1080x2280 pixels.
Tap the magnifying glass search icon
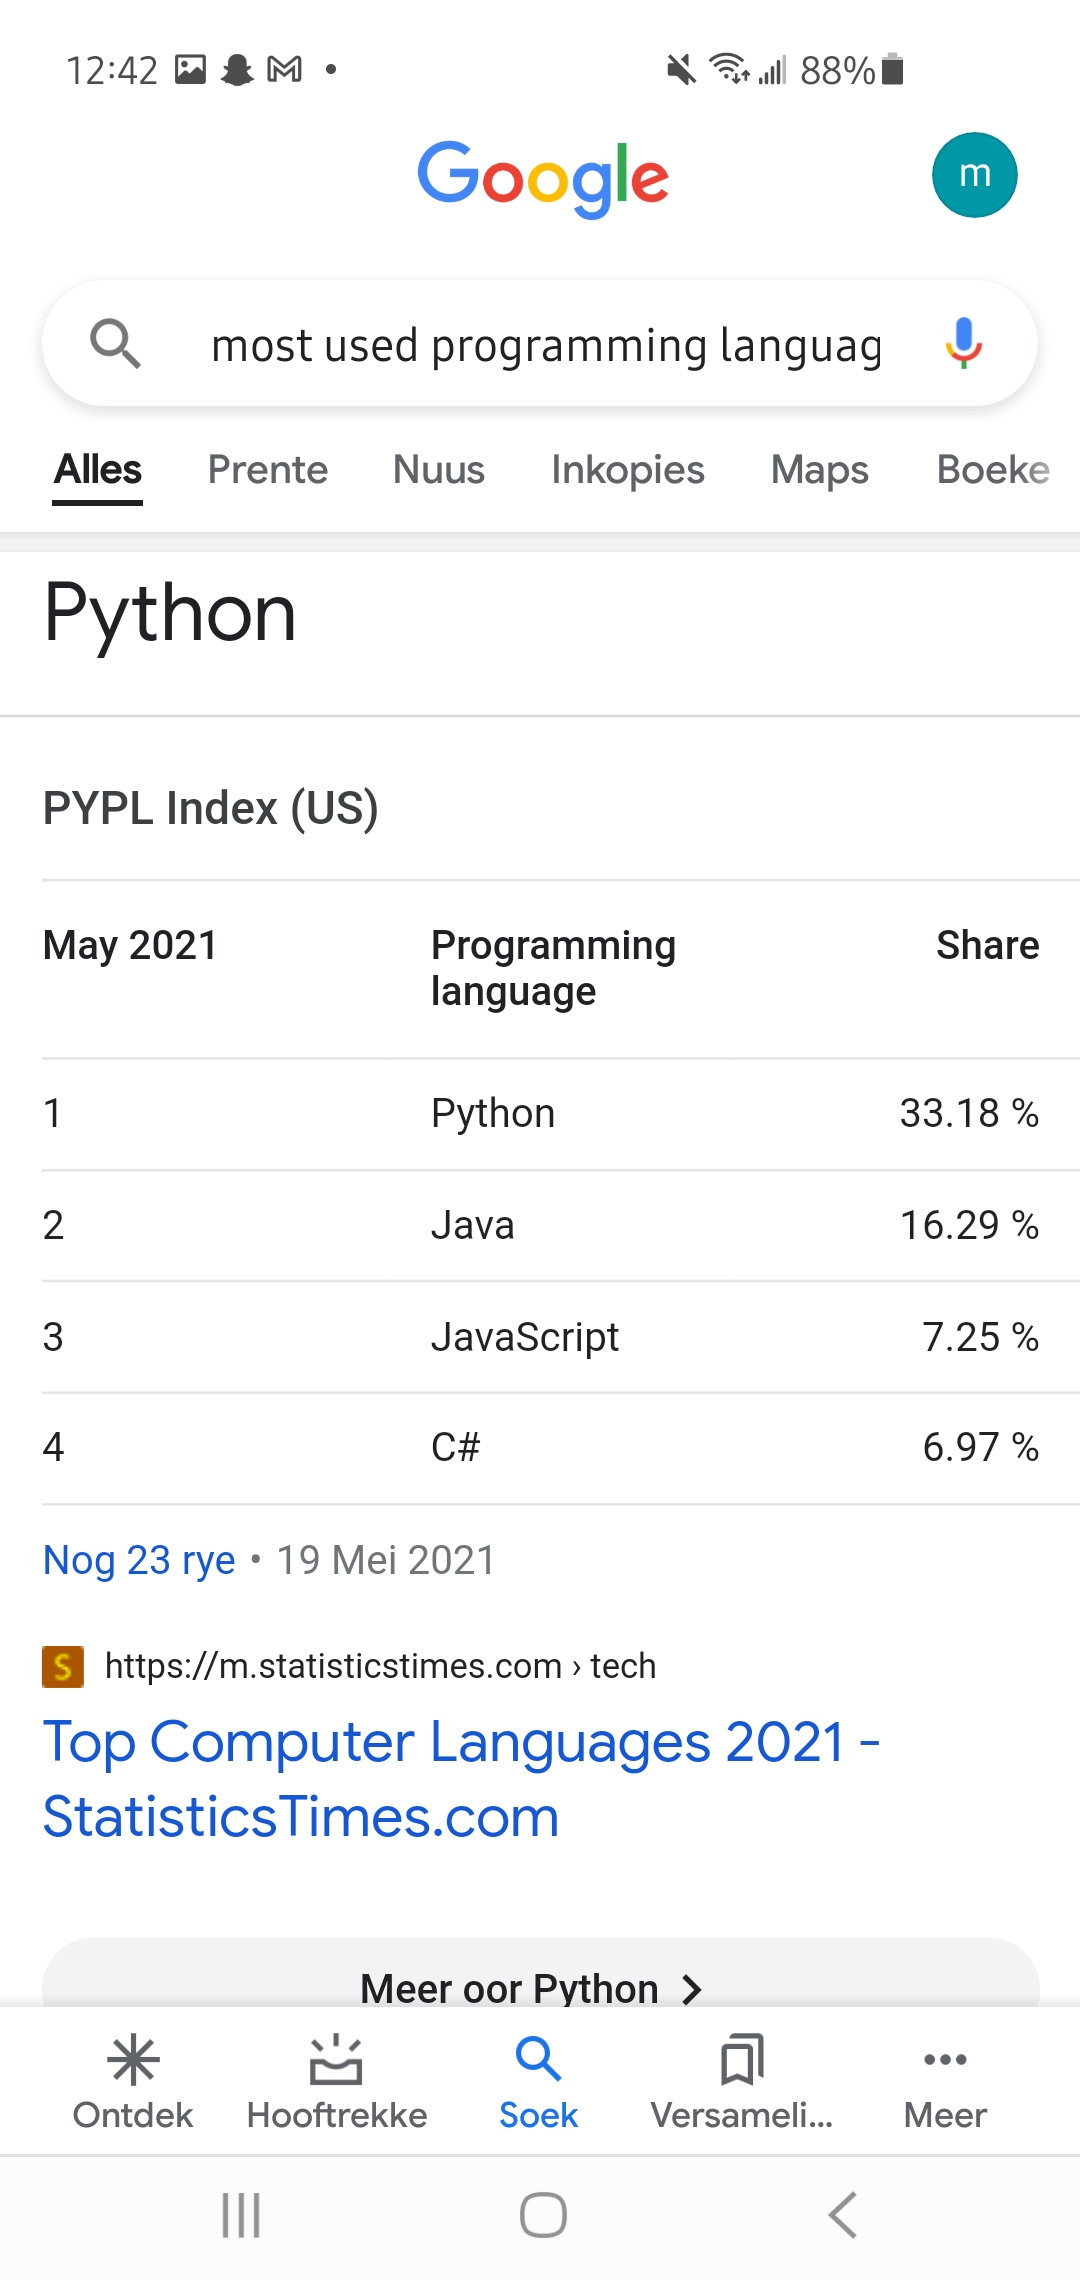click(115, 343)
